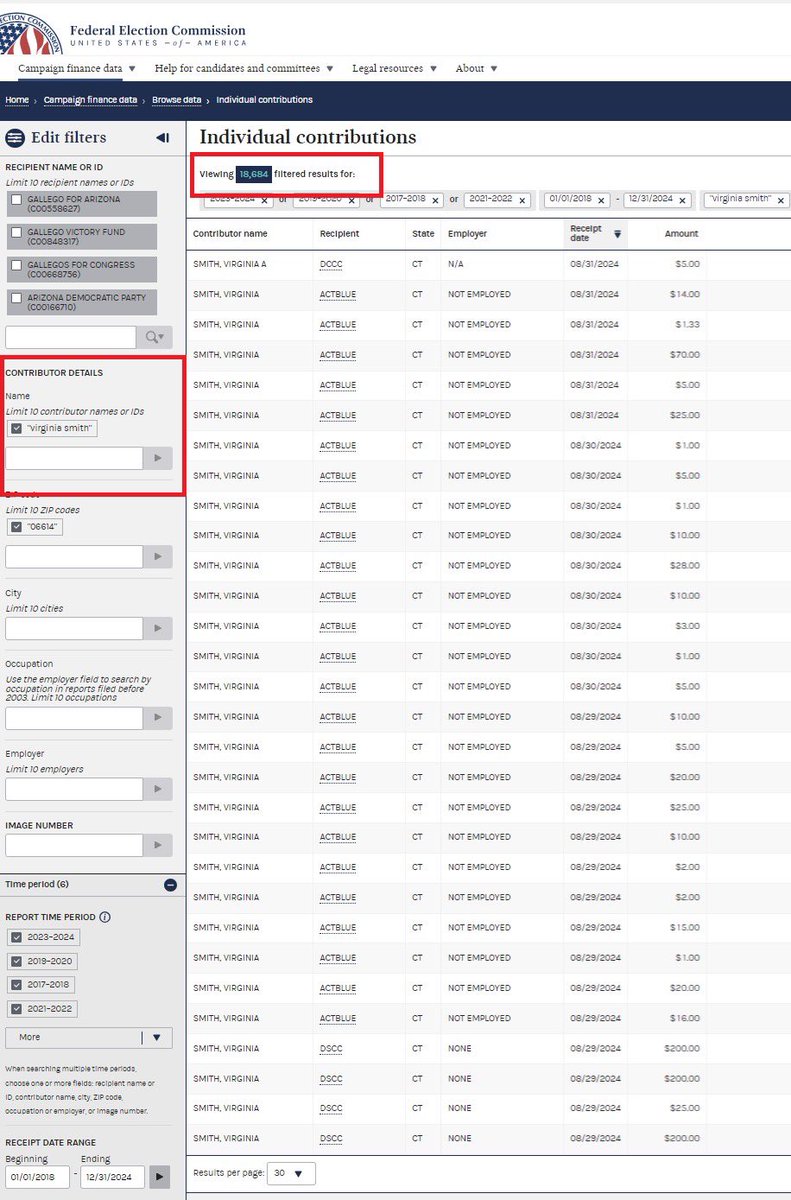This screenshot has width=791, height=1200.
Task: Go to Campaign finance data breadcrumb
Action: click(89, 100)
